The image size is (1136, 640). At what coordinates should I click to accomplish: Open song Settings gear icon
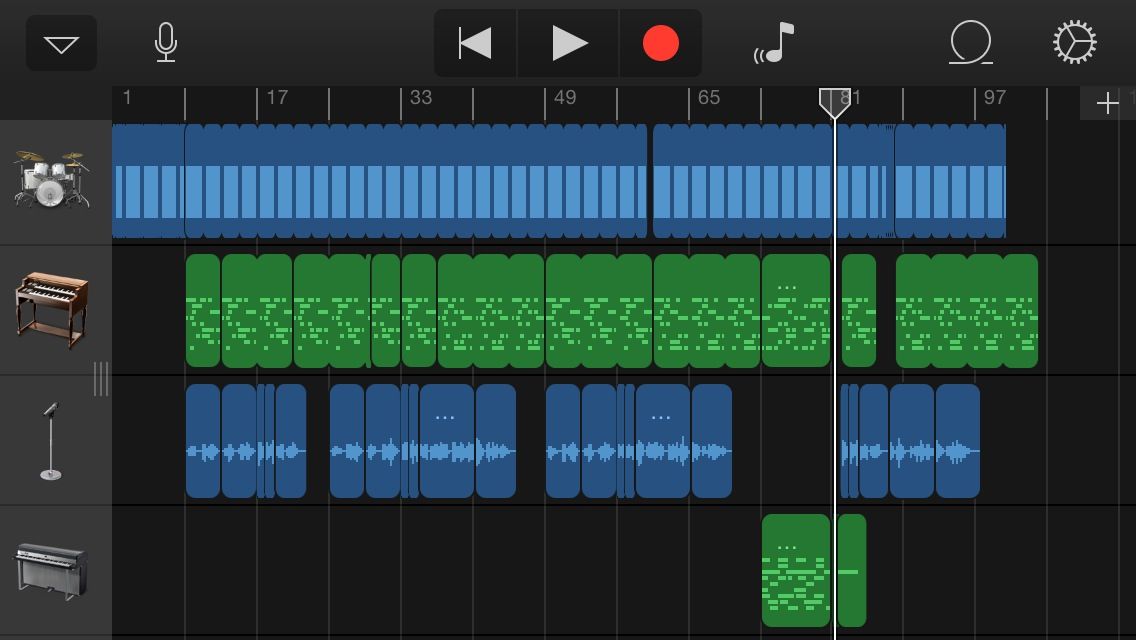[1074, 42]
